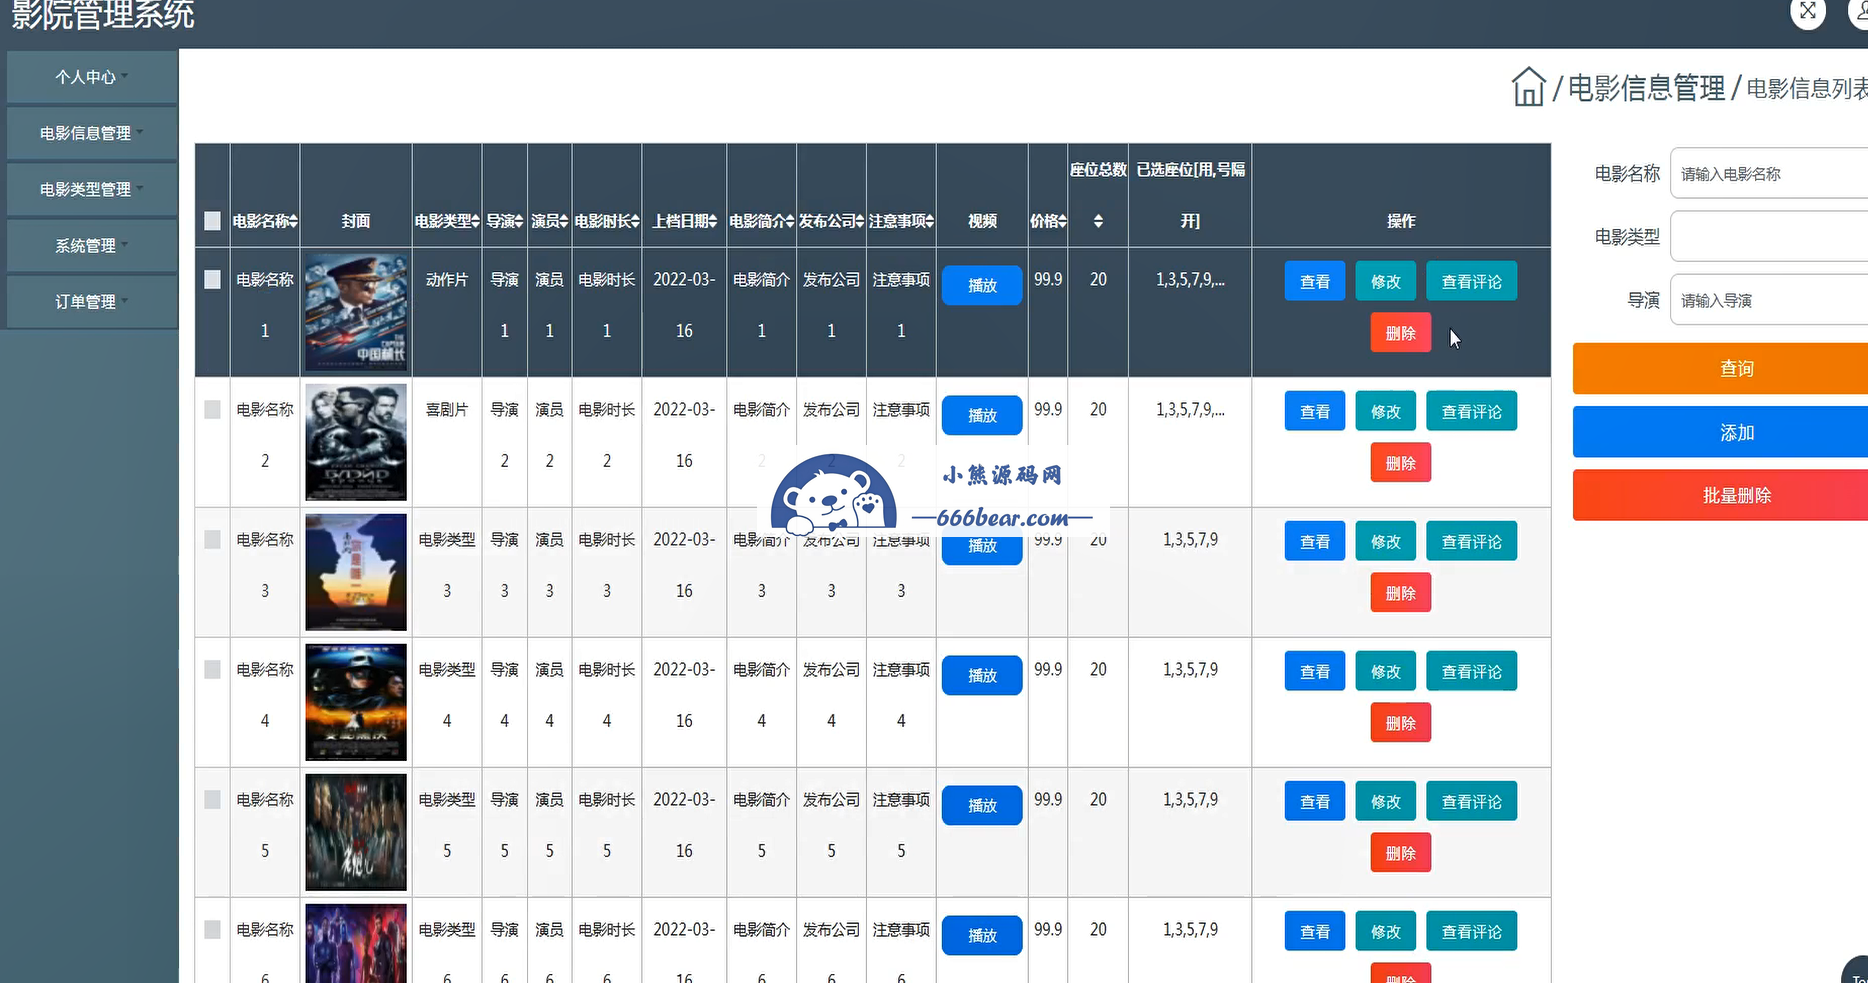Click 删除 for 电影名称3 row
Screen dimensions: 1868x983
coord(1401,593)
